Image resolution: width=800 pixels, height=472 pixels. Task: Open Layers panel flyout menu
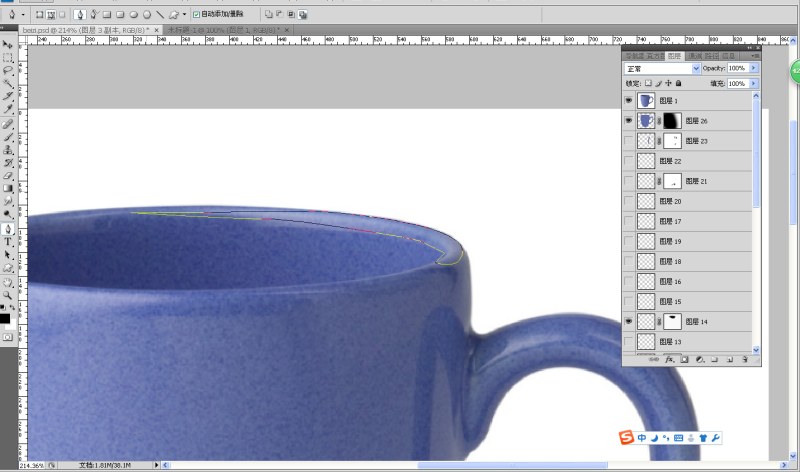click(754, 56)
